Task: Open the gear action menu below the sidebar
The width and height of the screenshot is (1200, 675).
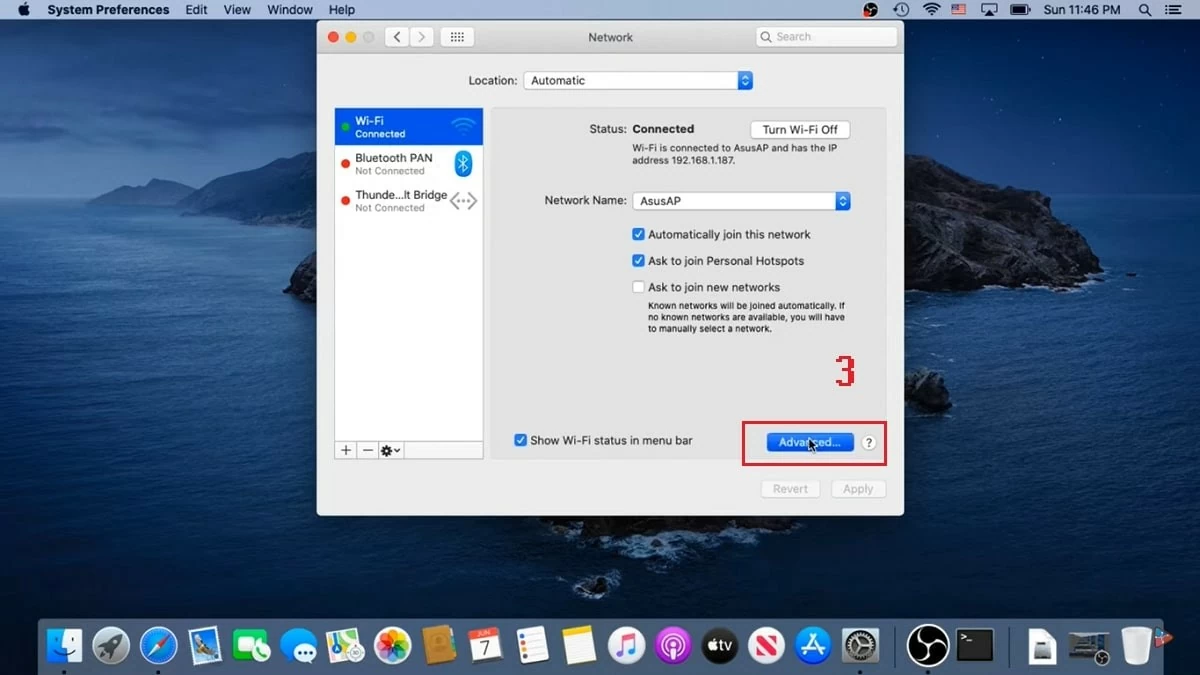Action: pos(388,450)
